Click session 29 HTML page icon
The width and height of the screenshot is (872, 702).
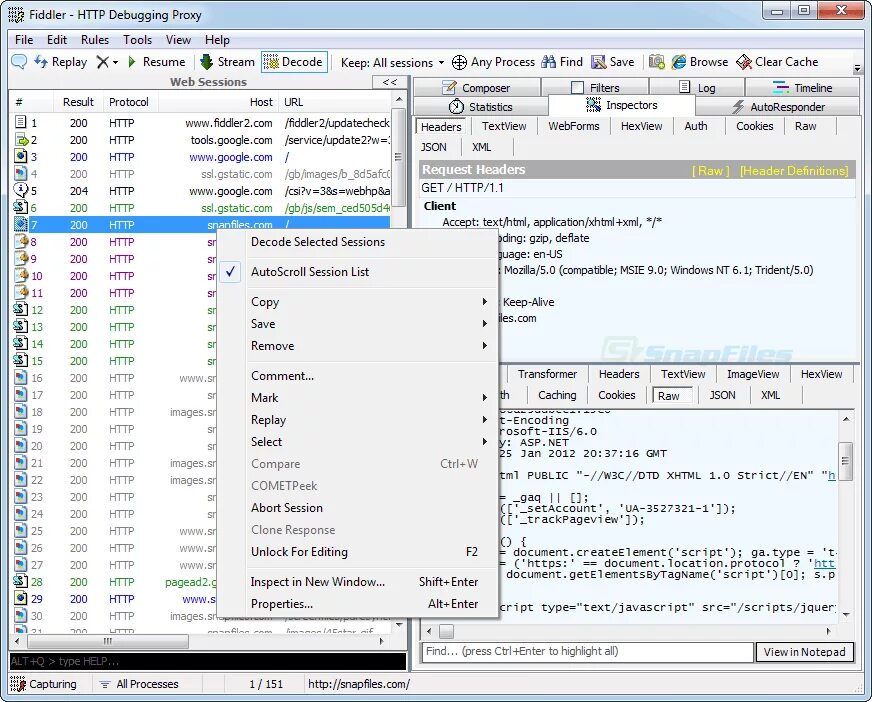pos(21,599)
